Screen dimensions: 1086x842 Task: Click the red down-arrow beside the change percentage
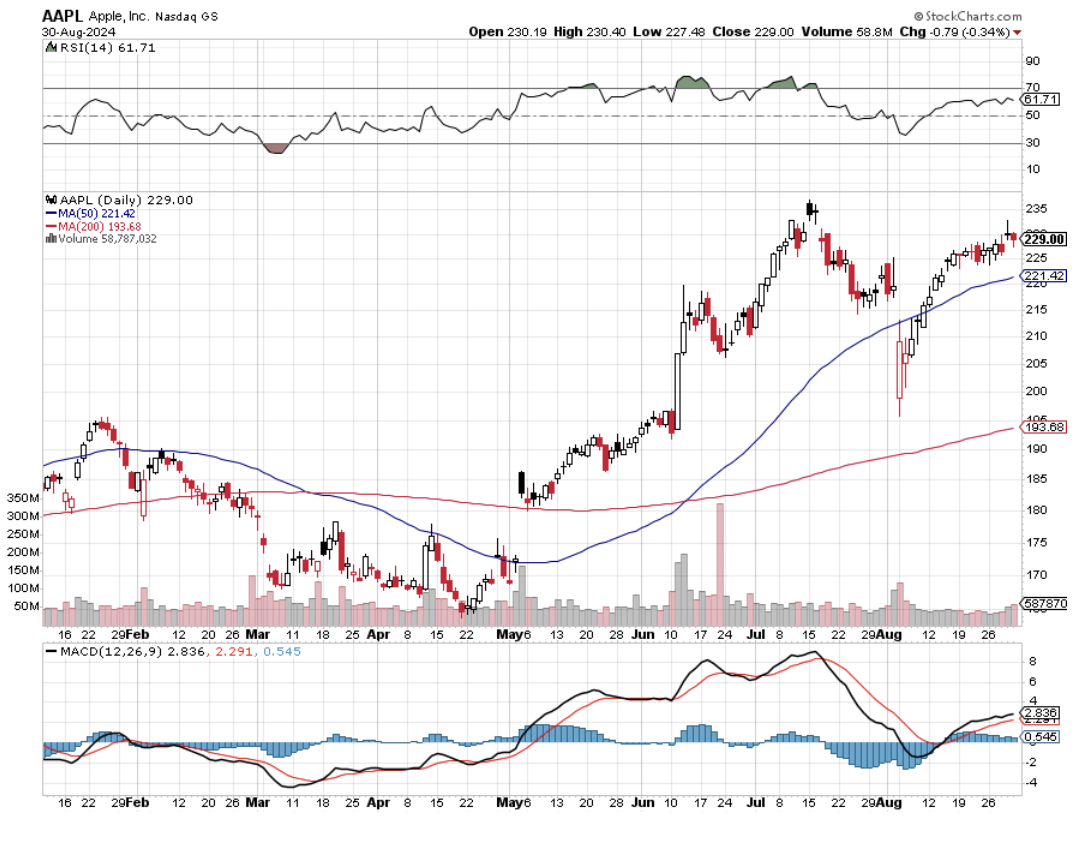point(1017,33)
